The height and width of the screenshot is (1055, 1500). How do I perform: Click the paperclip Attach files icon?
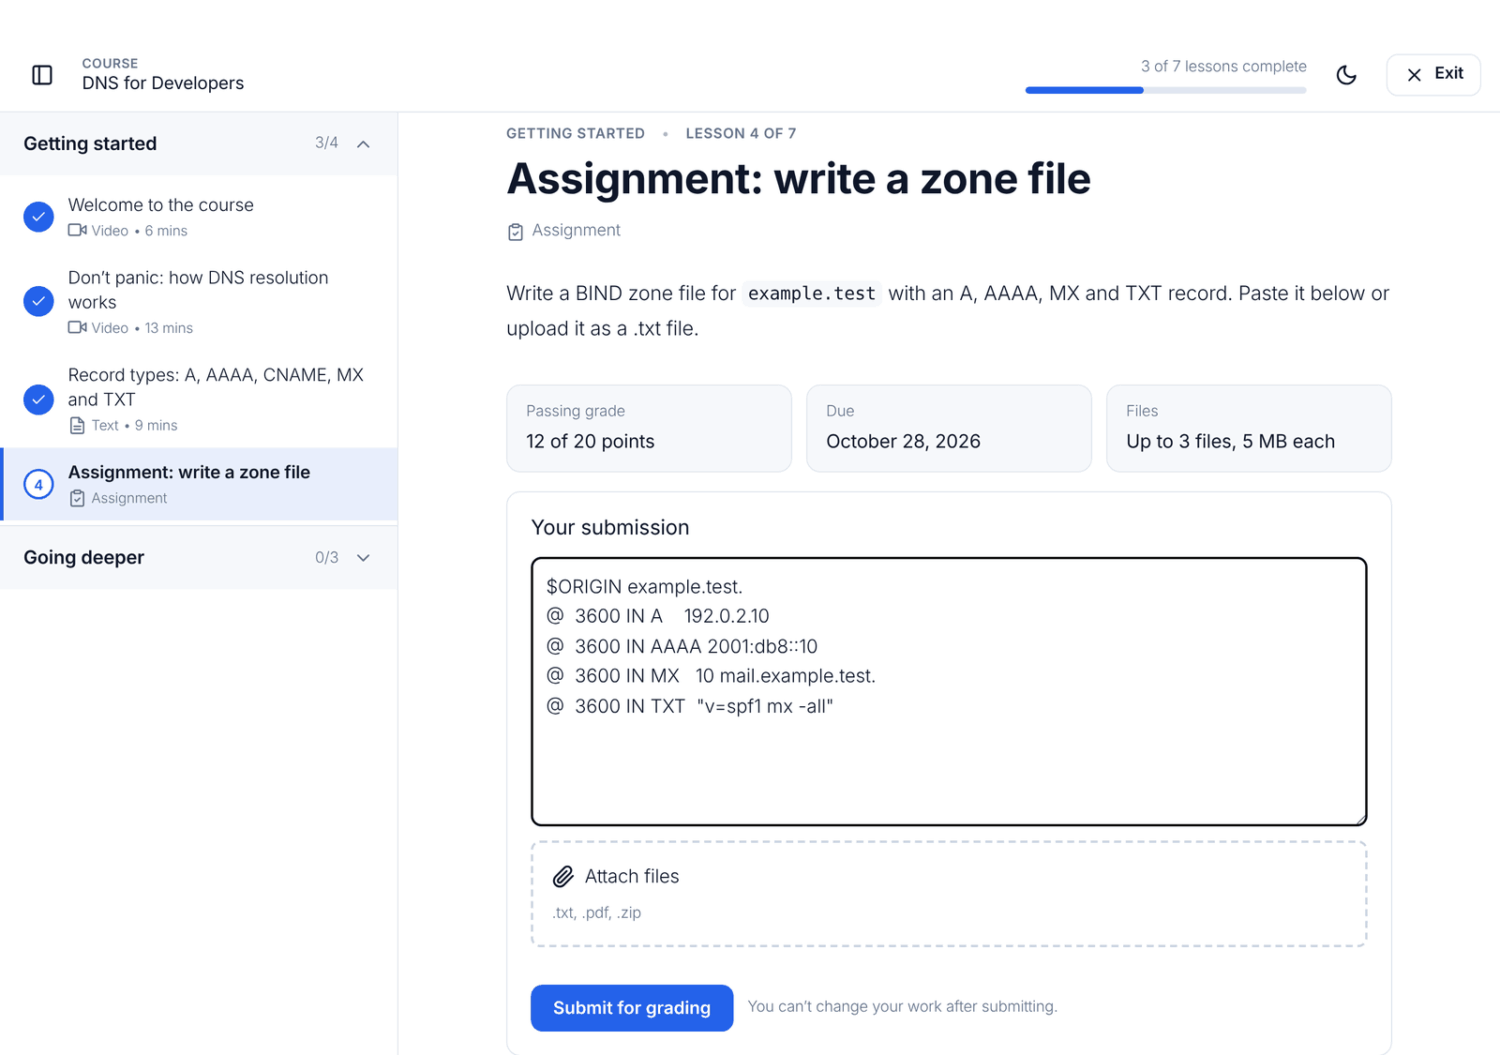pyautogui.click(x=563, y=877)
